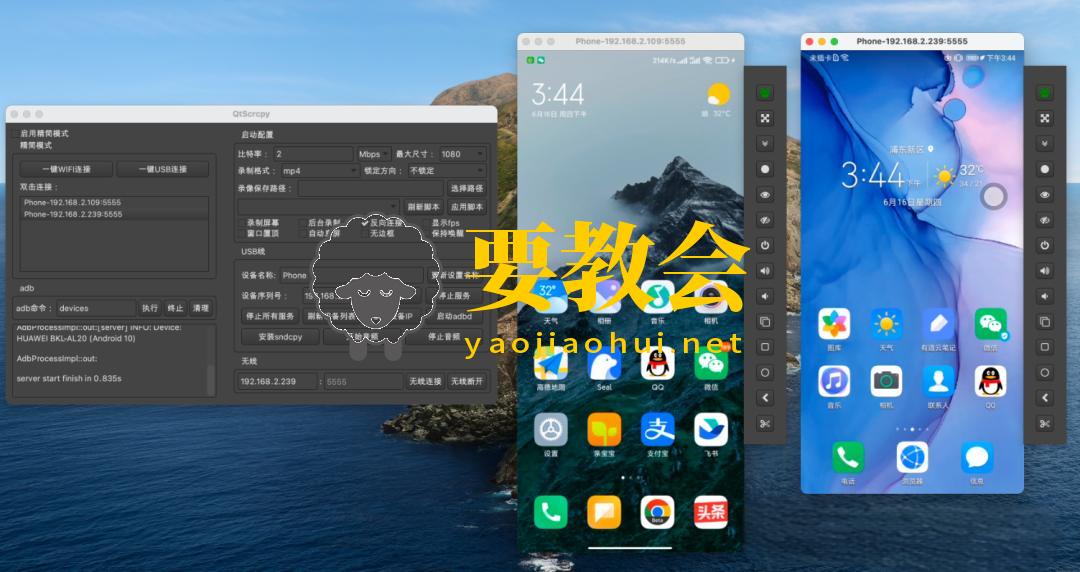
Task: Click the adb log scrollbar handle
Action: (x=211, y=379)
